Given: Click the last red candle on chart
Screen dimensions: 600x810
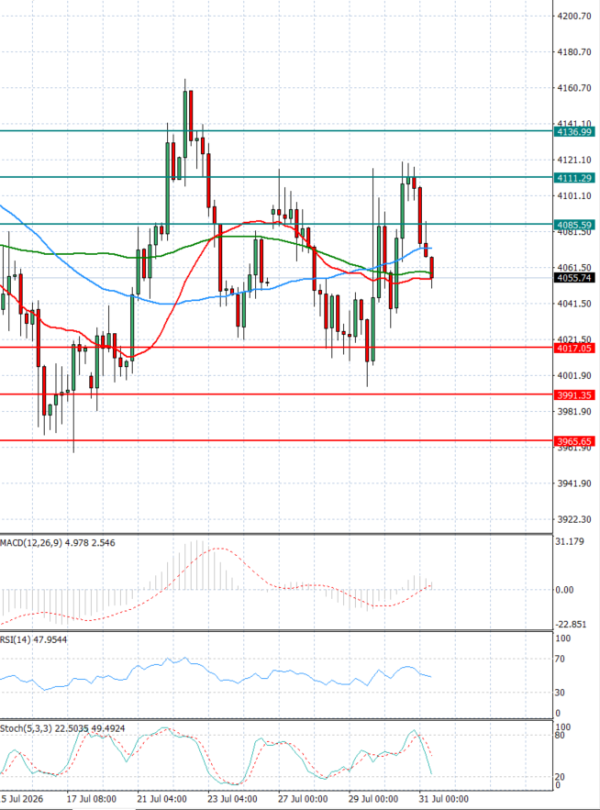Looking at the screenshot, I should [432, 268].
